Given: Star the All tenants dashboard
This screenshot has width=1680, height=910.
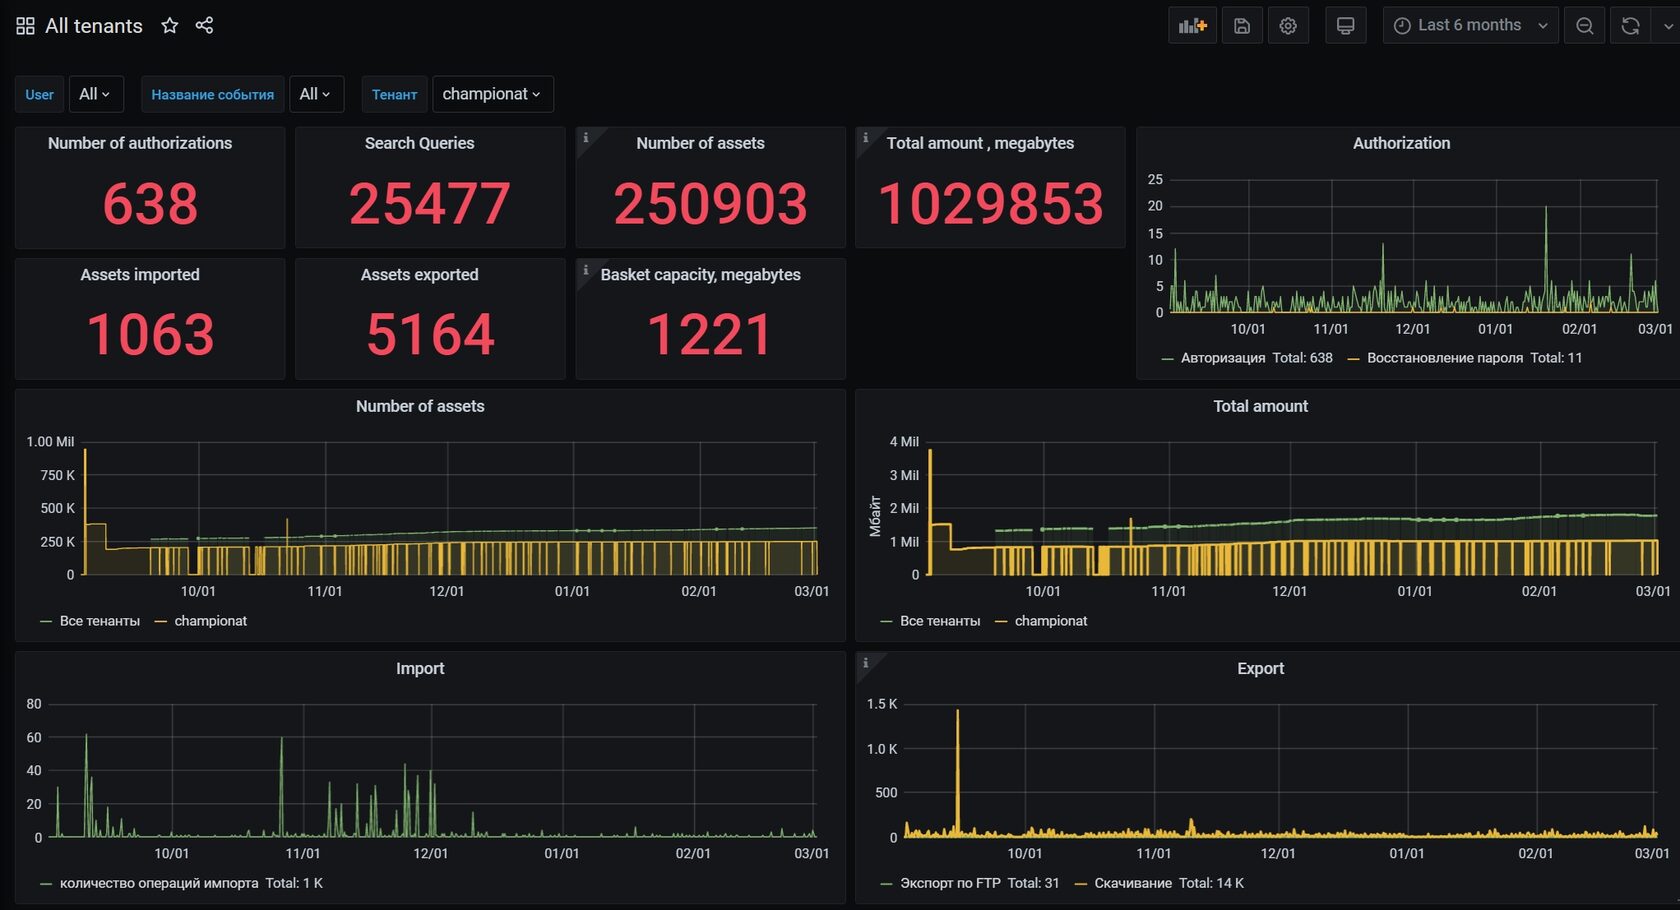Looking at the screenshot, I should [x=170, y=26].
